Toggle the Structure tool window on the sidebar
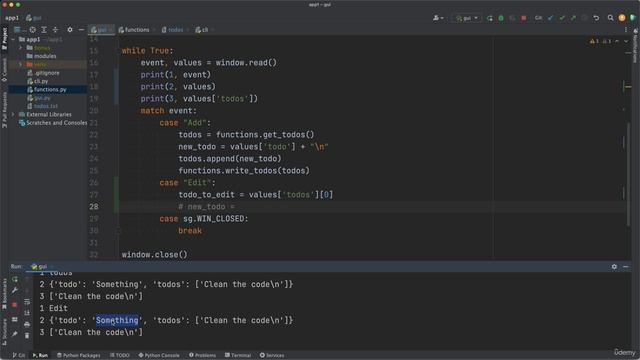640x360 pixels. pyautogui.click(x=4, y=331)
